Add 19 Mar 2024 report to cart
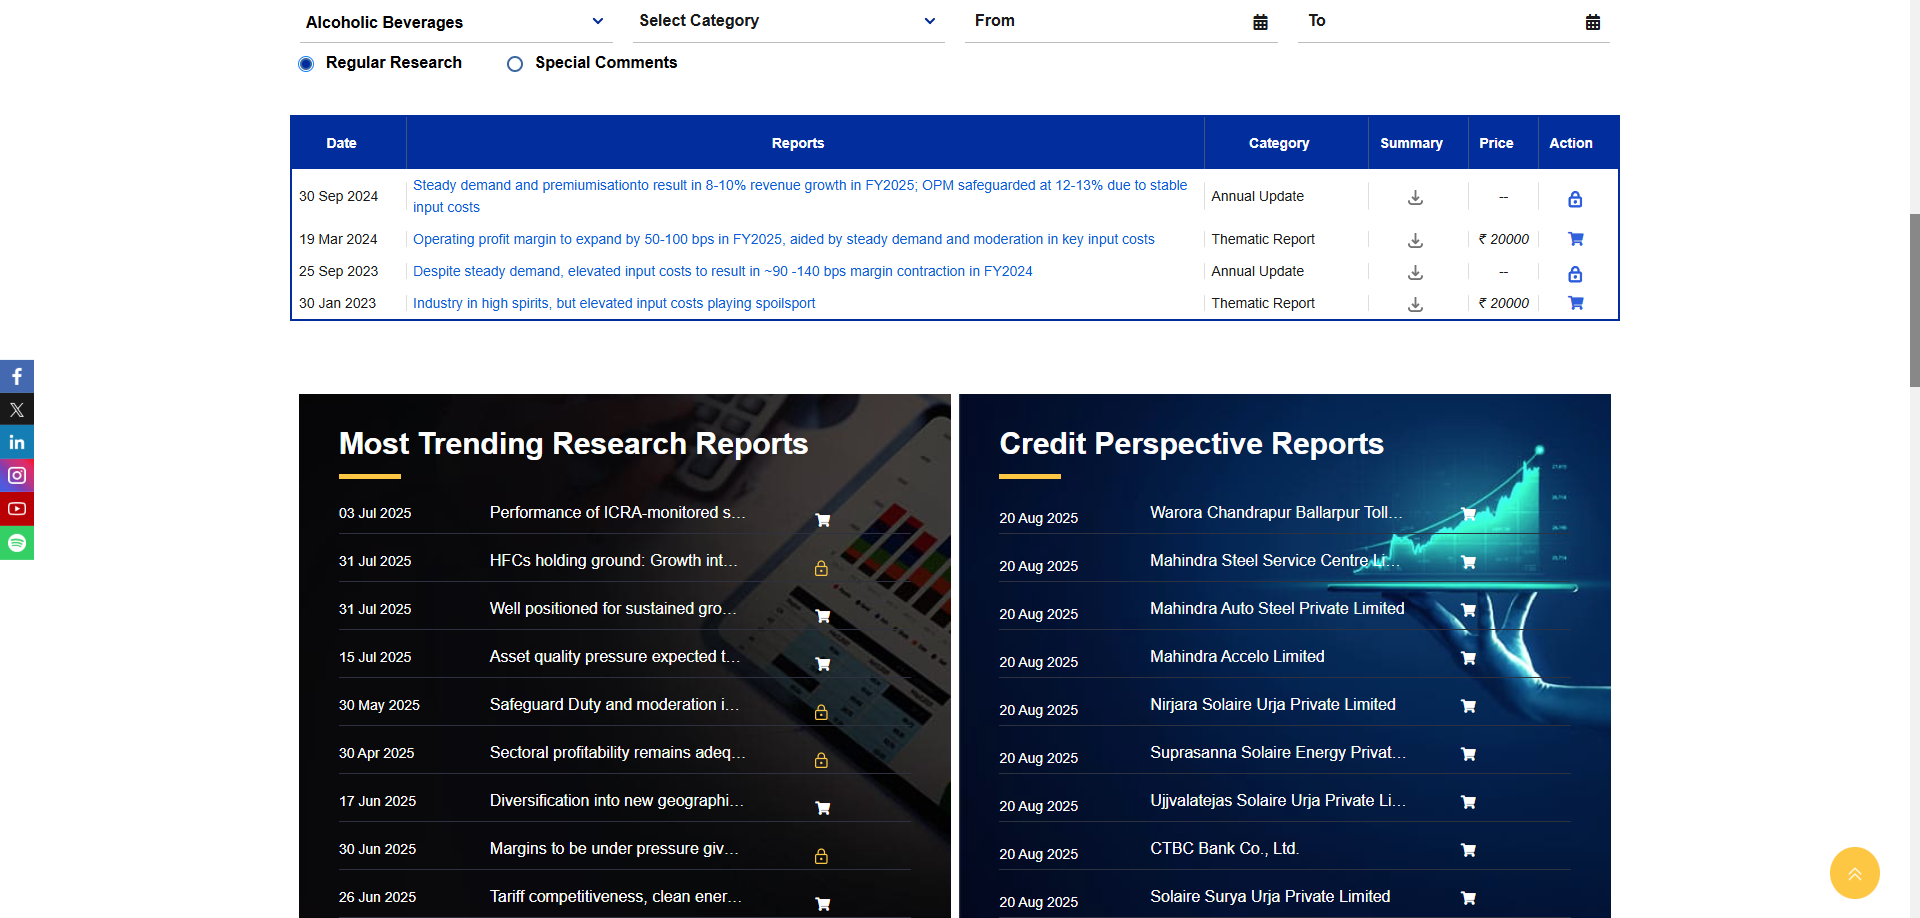Image resolution: width=1920 pixels, height=918 pixels. tap(1575, 239)
